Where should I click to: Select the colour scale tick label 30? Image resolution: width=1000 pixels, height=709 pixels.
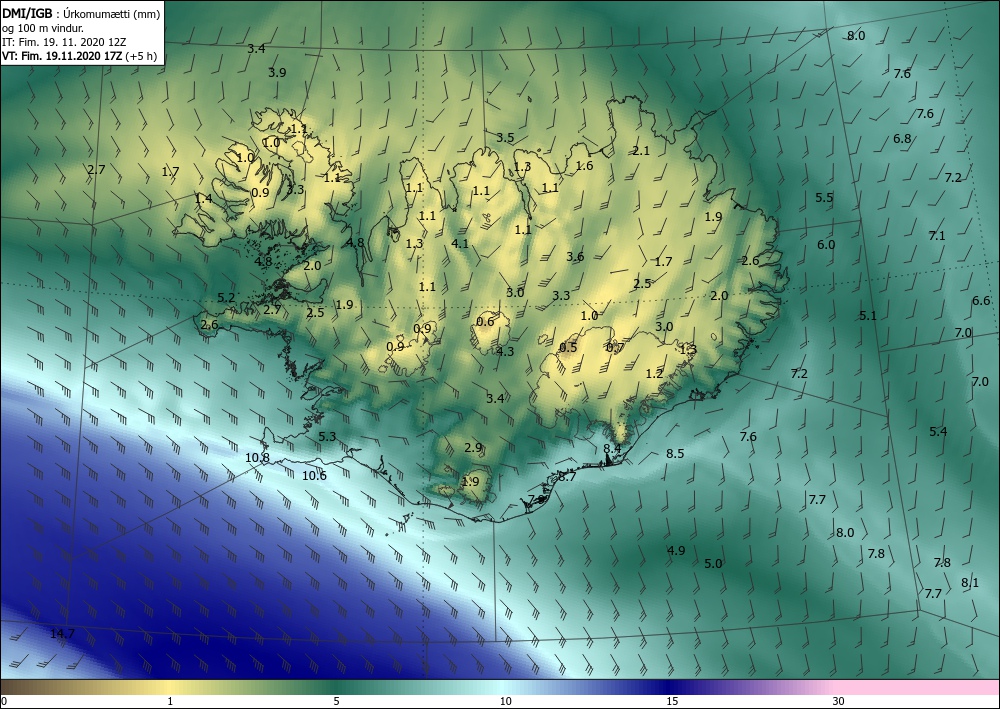pyautogui.click(x=839, y=701)
